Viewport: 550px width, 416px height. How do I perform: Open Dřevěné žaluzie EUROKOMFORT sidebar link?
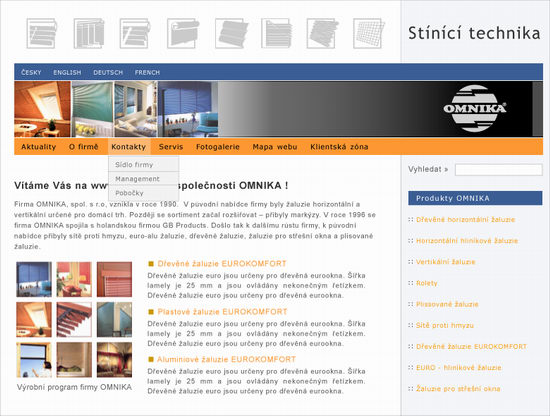471,346
